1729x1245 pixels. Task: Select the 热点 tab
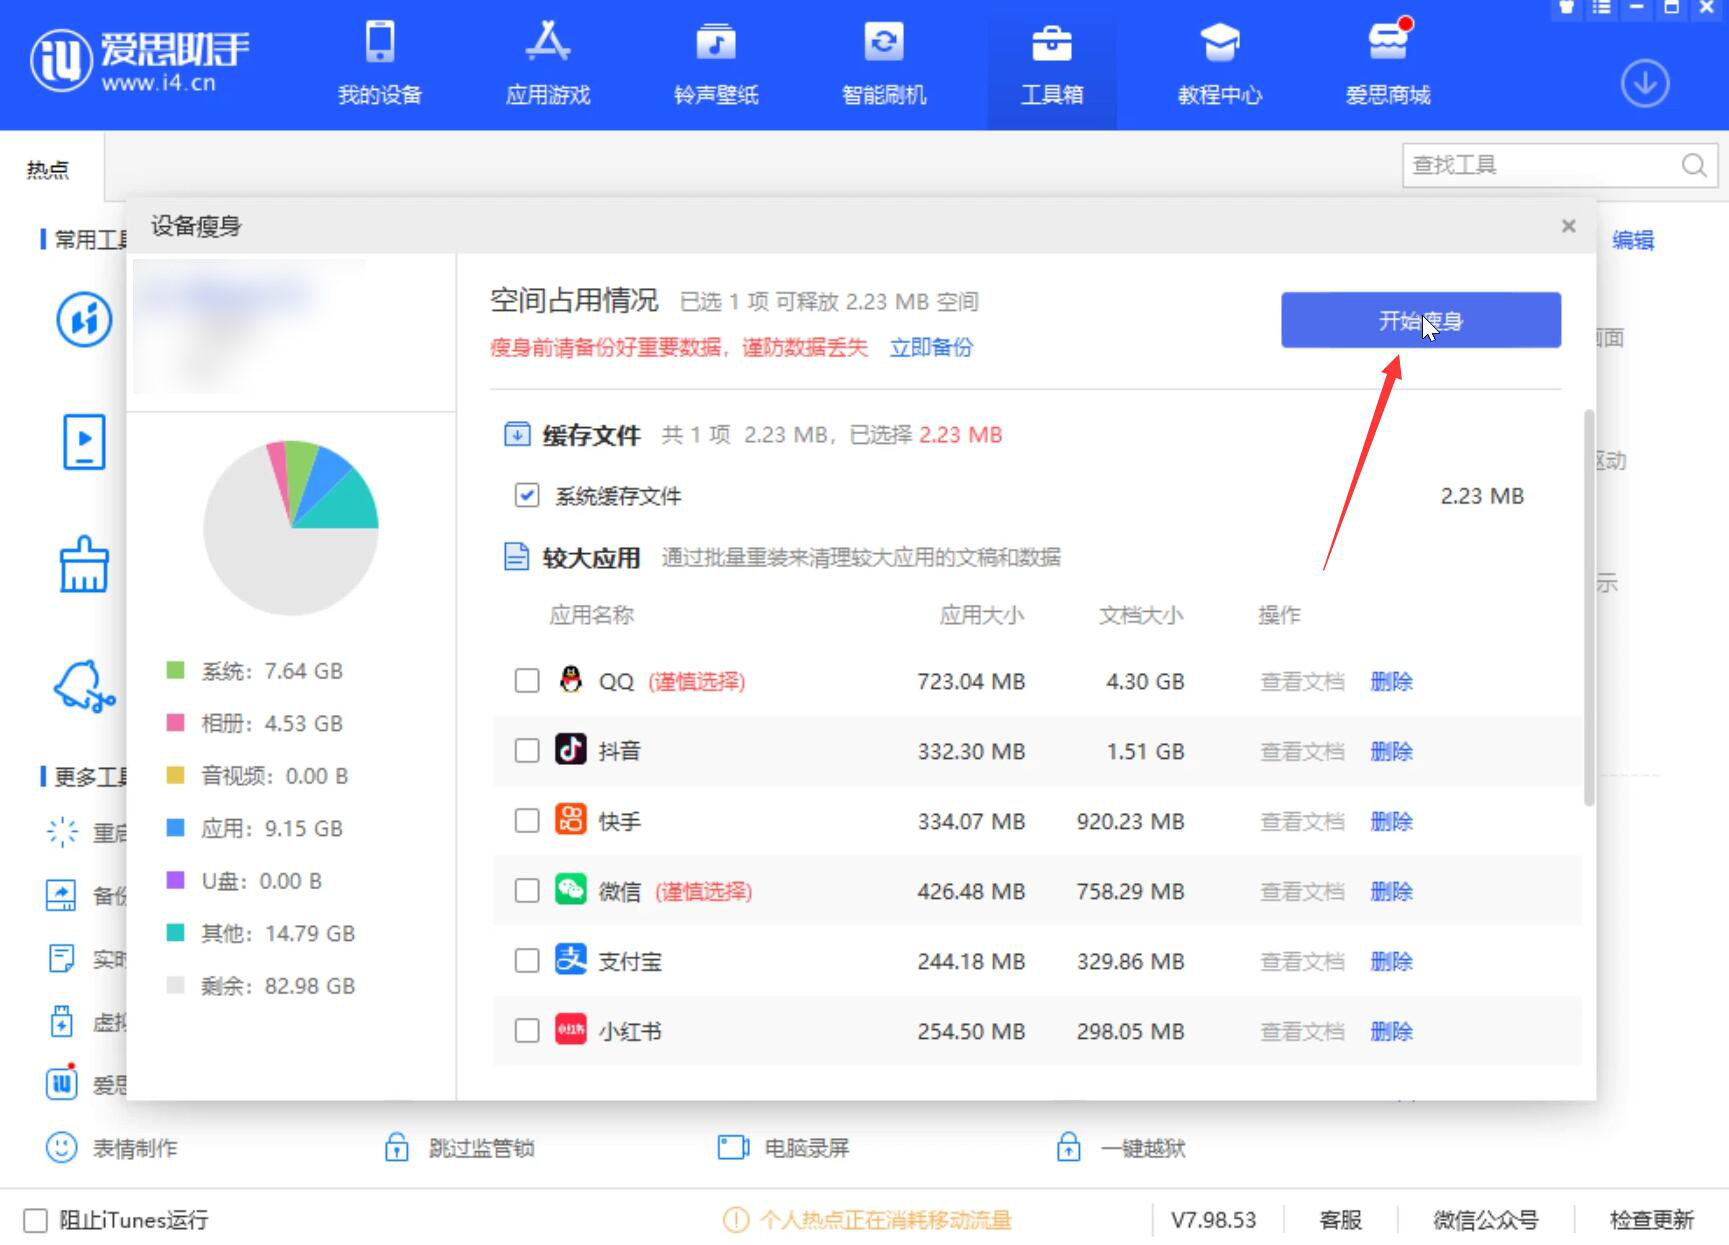coord(48,170)
